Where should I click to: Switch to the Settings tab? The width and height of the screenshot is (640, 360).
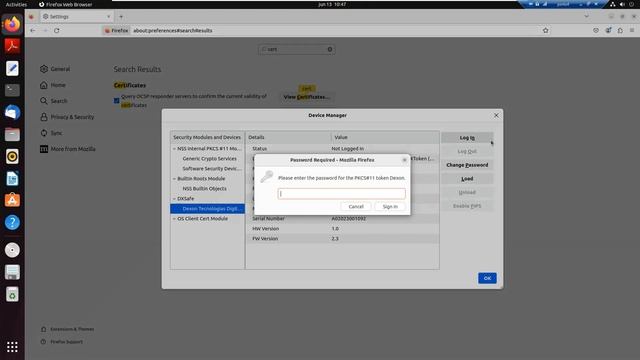pyautogui.click(x=76, y=17)
